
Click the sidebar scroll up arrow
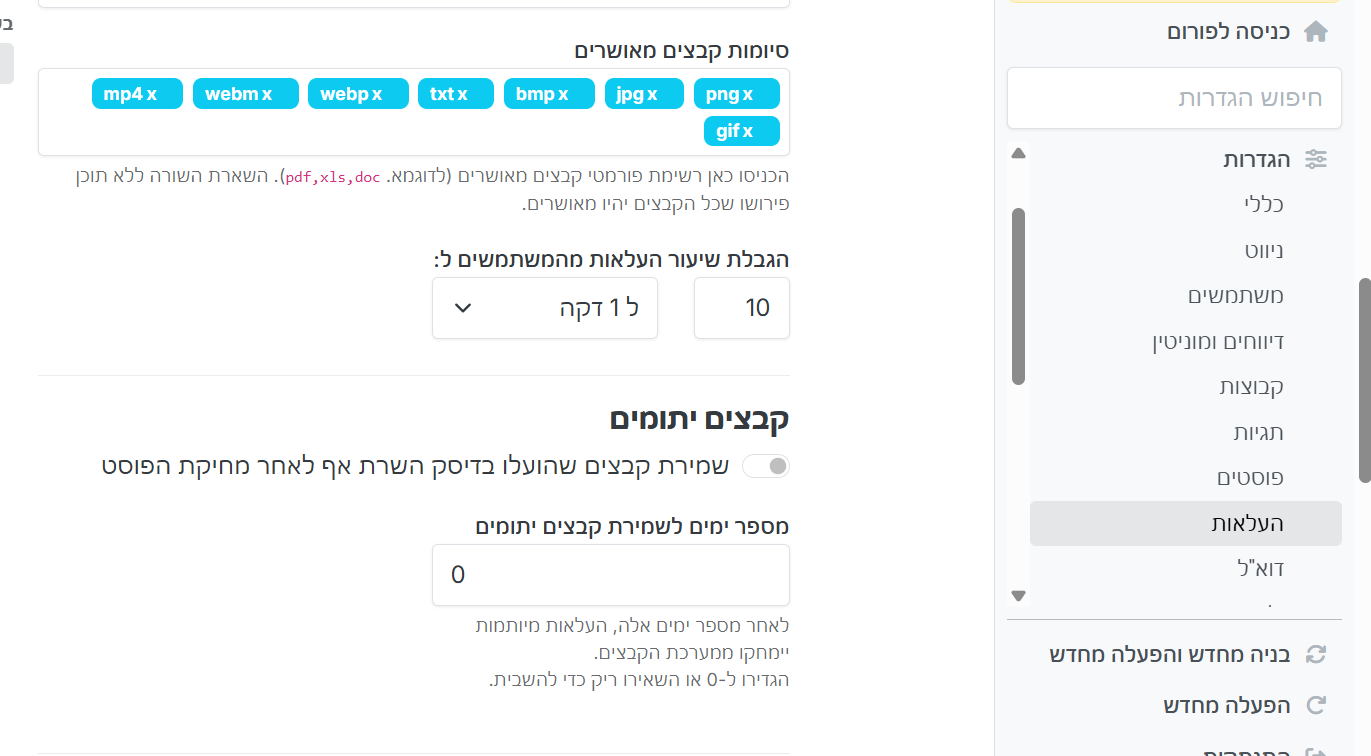(x=1018, y=154)
